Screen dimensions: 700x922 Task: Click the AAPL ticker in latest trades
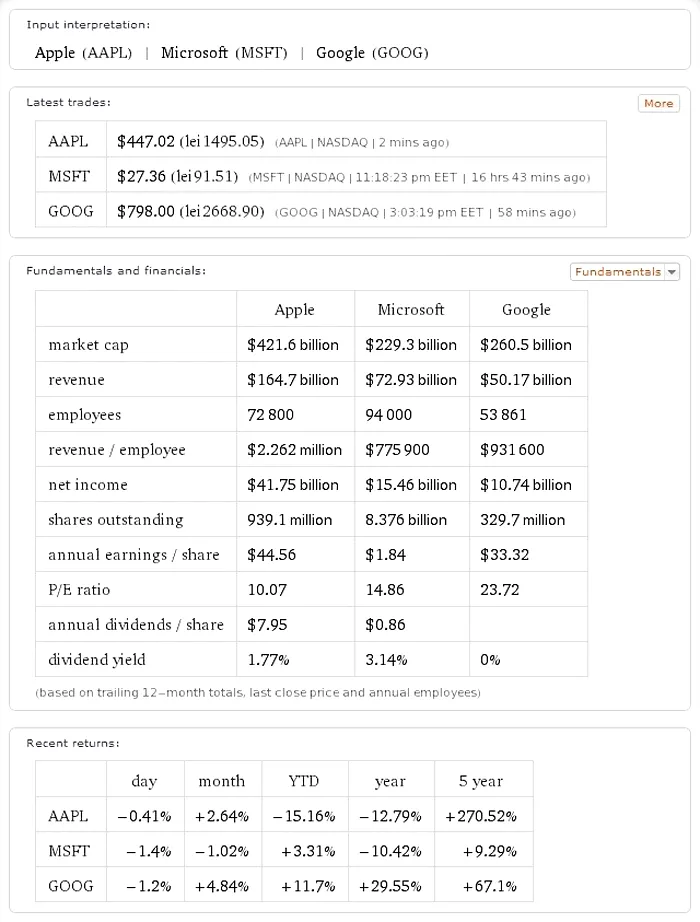[x=68, y=139]
